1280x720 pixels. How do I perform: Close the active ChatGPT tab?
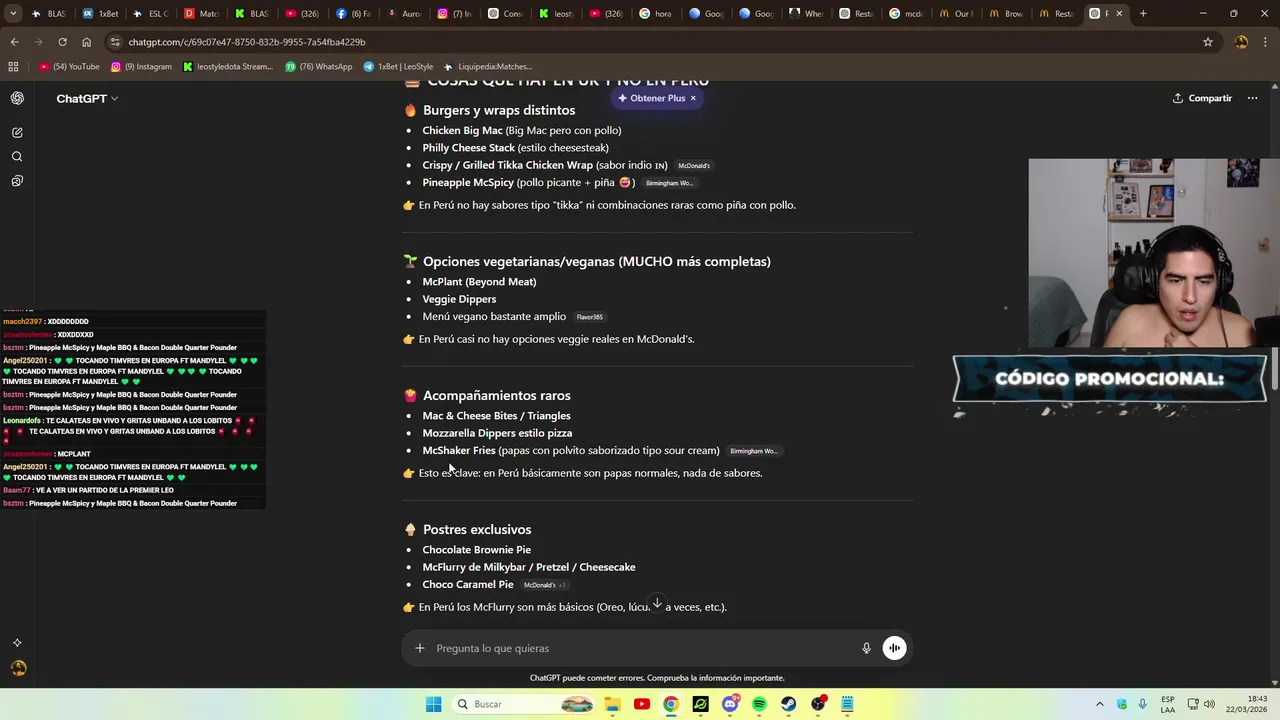[1119, 14]
